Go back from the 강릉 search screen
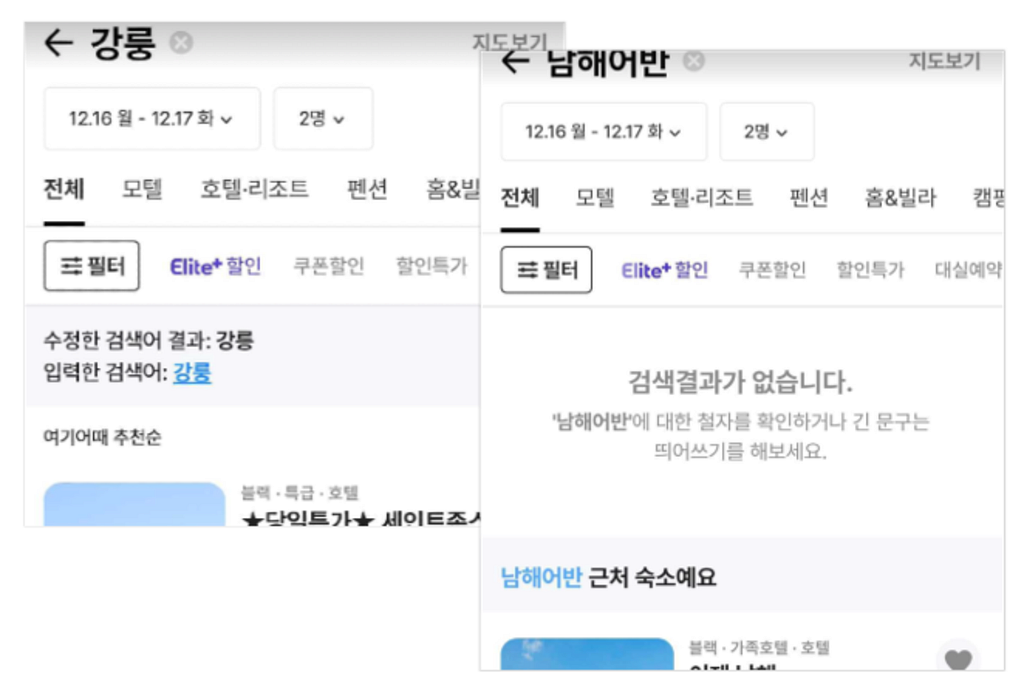Image resolution: width=1024 pixels, height=684 pixels. click(x=59, y=43)
